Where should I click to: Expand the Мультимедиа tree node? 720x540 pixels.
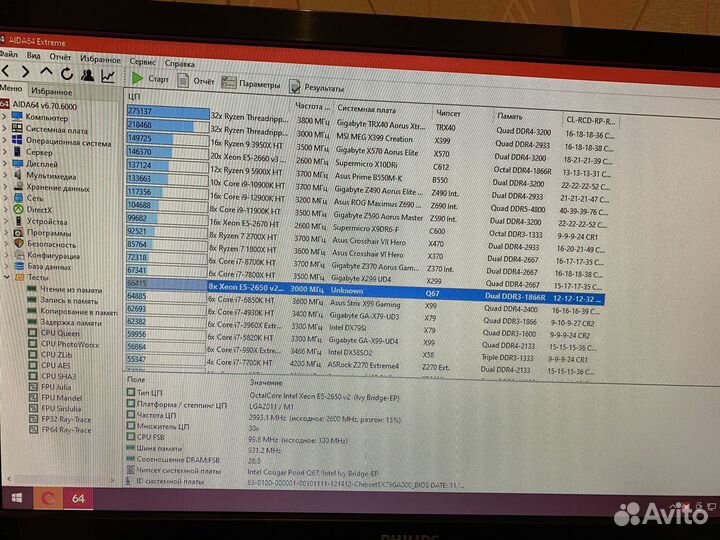[x=5, y=174]
